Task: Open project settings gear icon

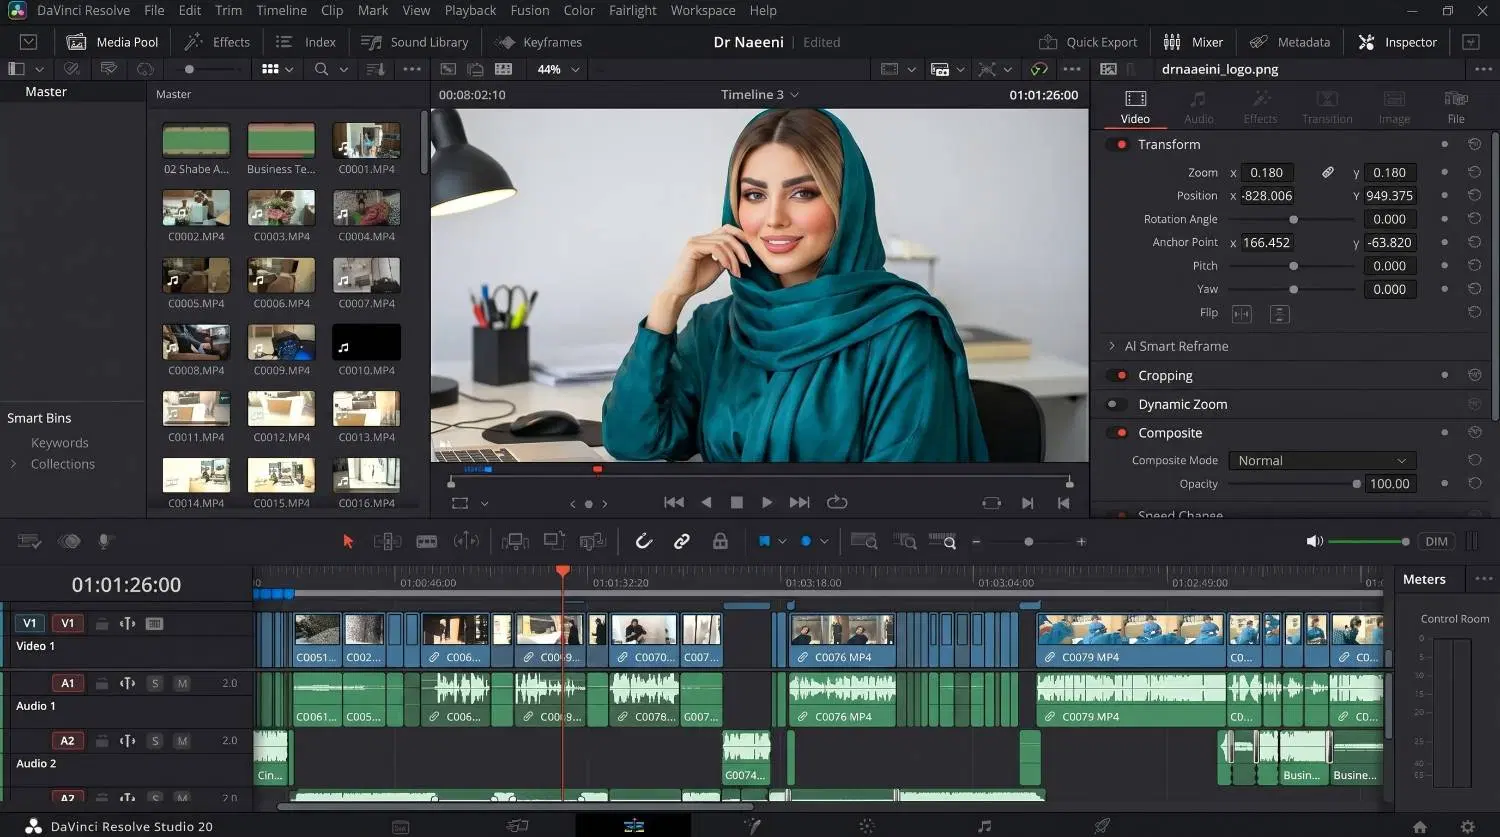Action: click(1468, 827)
